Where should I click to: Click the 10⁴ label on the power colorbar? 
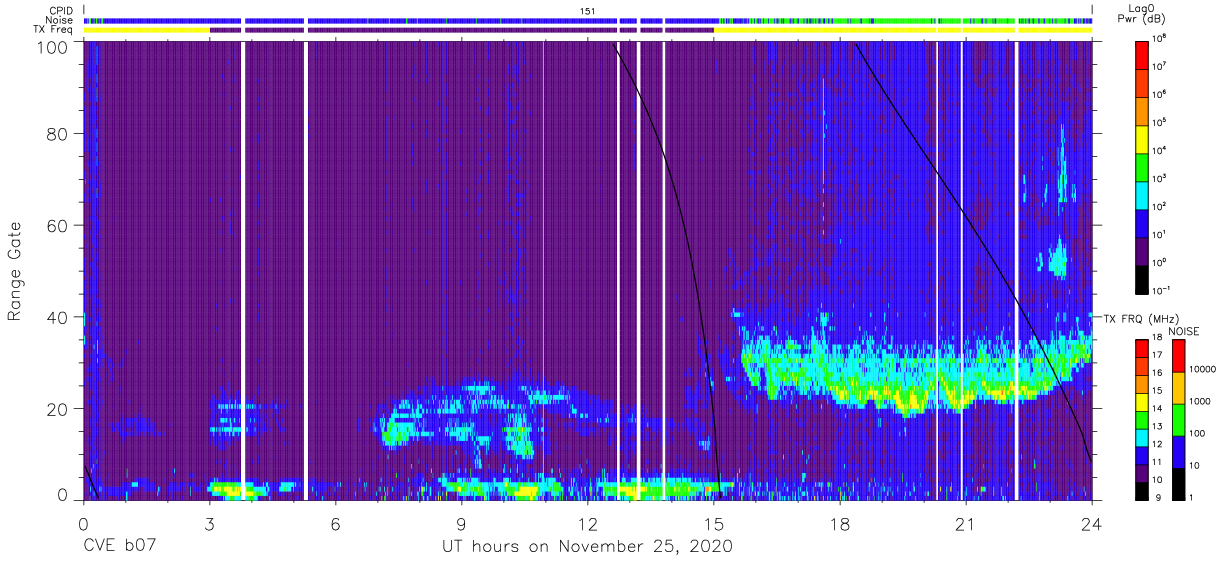pos(1160,149)
